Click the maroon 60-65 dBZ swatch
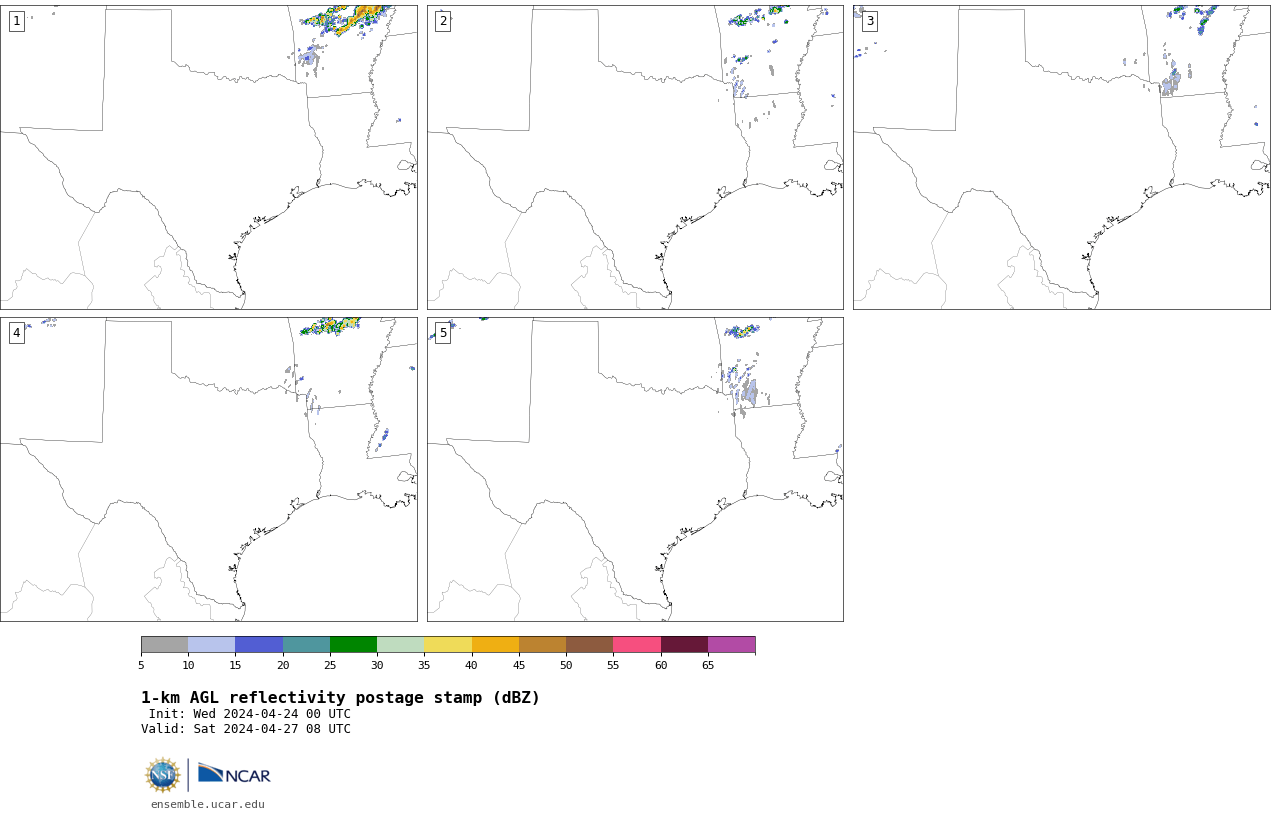This screenshot has width=1280, height=815. coord(684,644)
